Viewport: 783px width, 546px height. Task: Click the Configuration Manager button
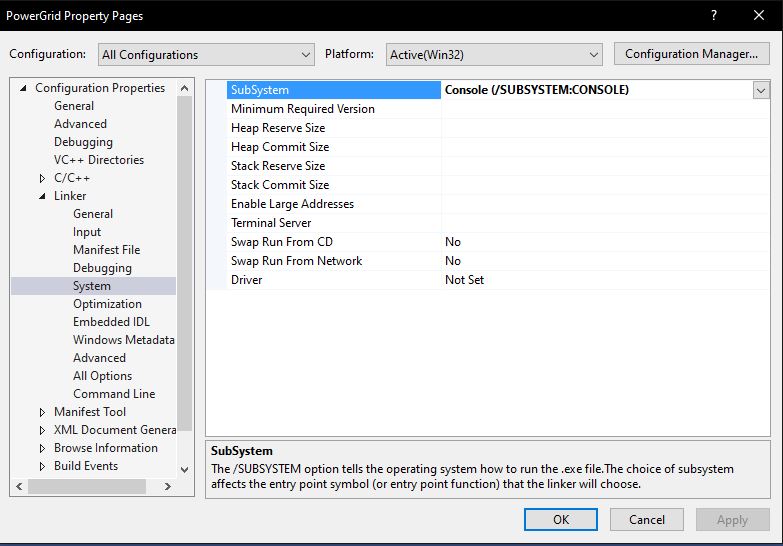click(x=691, y=54)
